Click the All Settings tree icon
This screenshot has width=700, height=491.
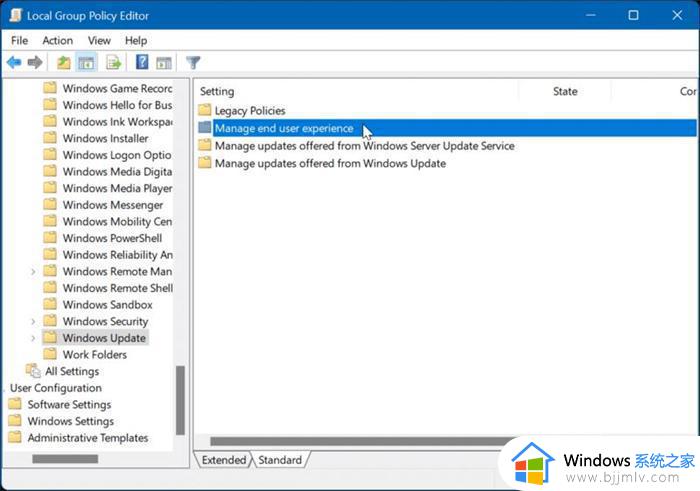pos(33,370)
